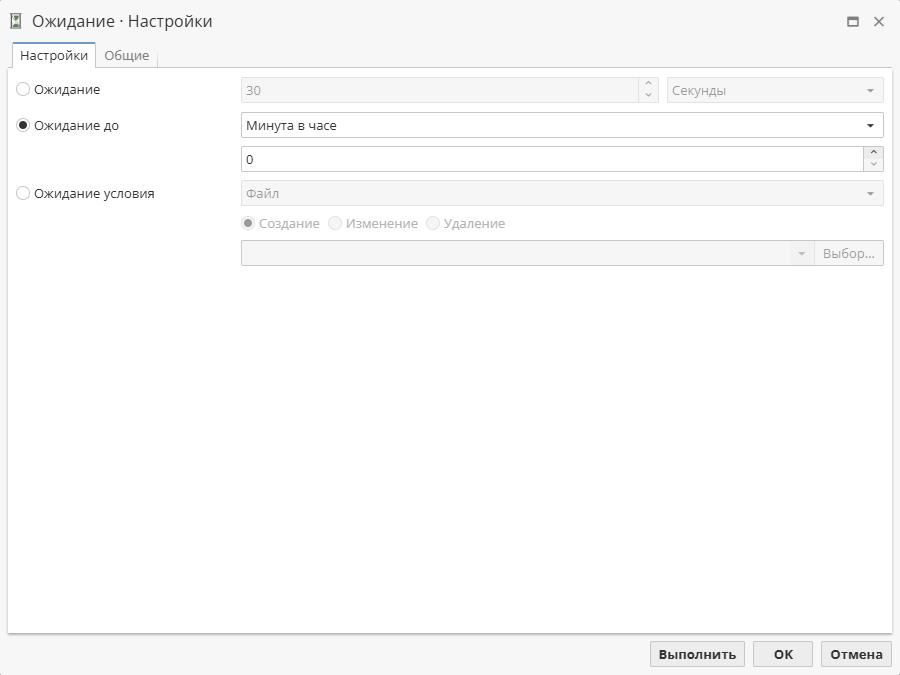This screenshot has height=675, width=900.
Task: Choose the Ожидание условия radio button
Action: (23, 194)
